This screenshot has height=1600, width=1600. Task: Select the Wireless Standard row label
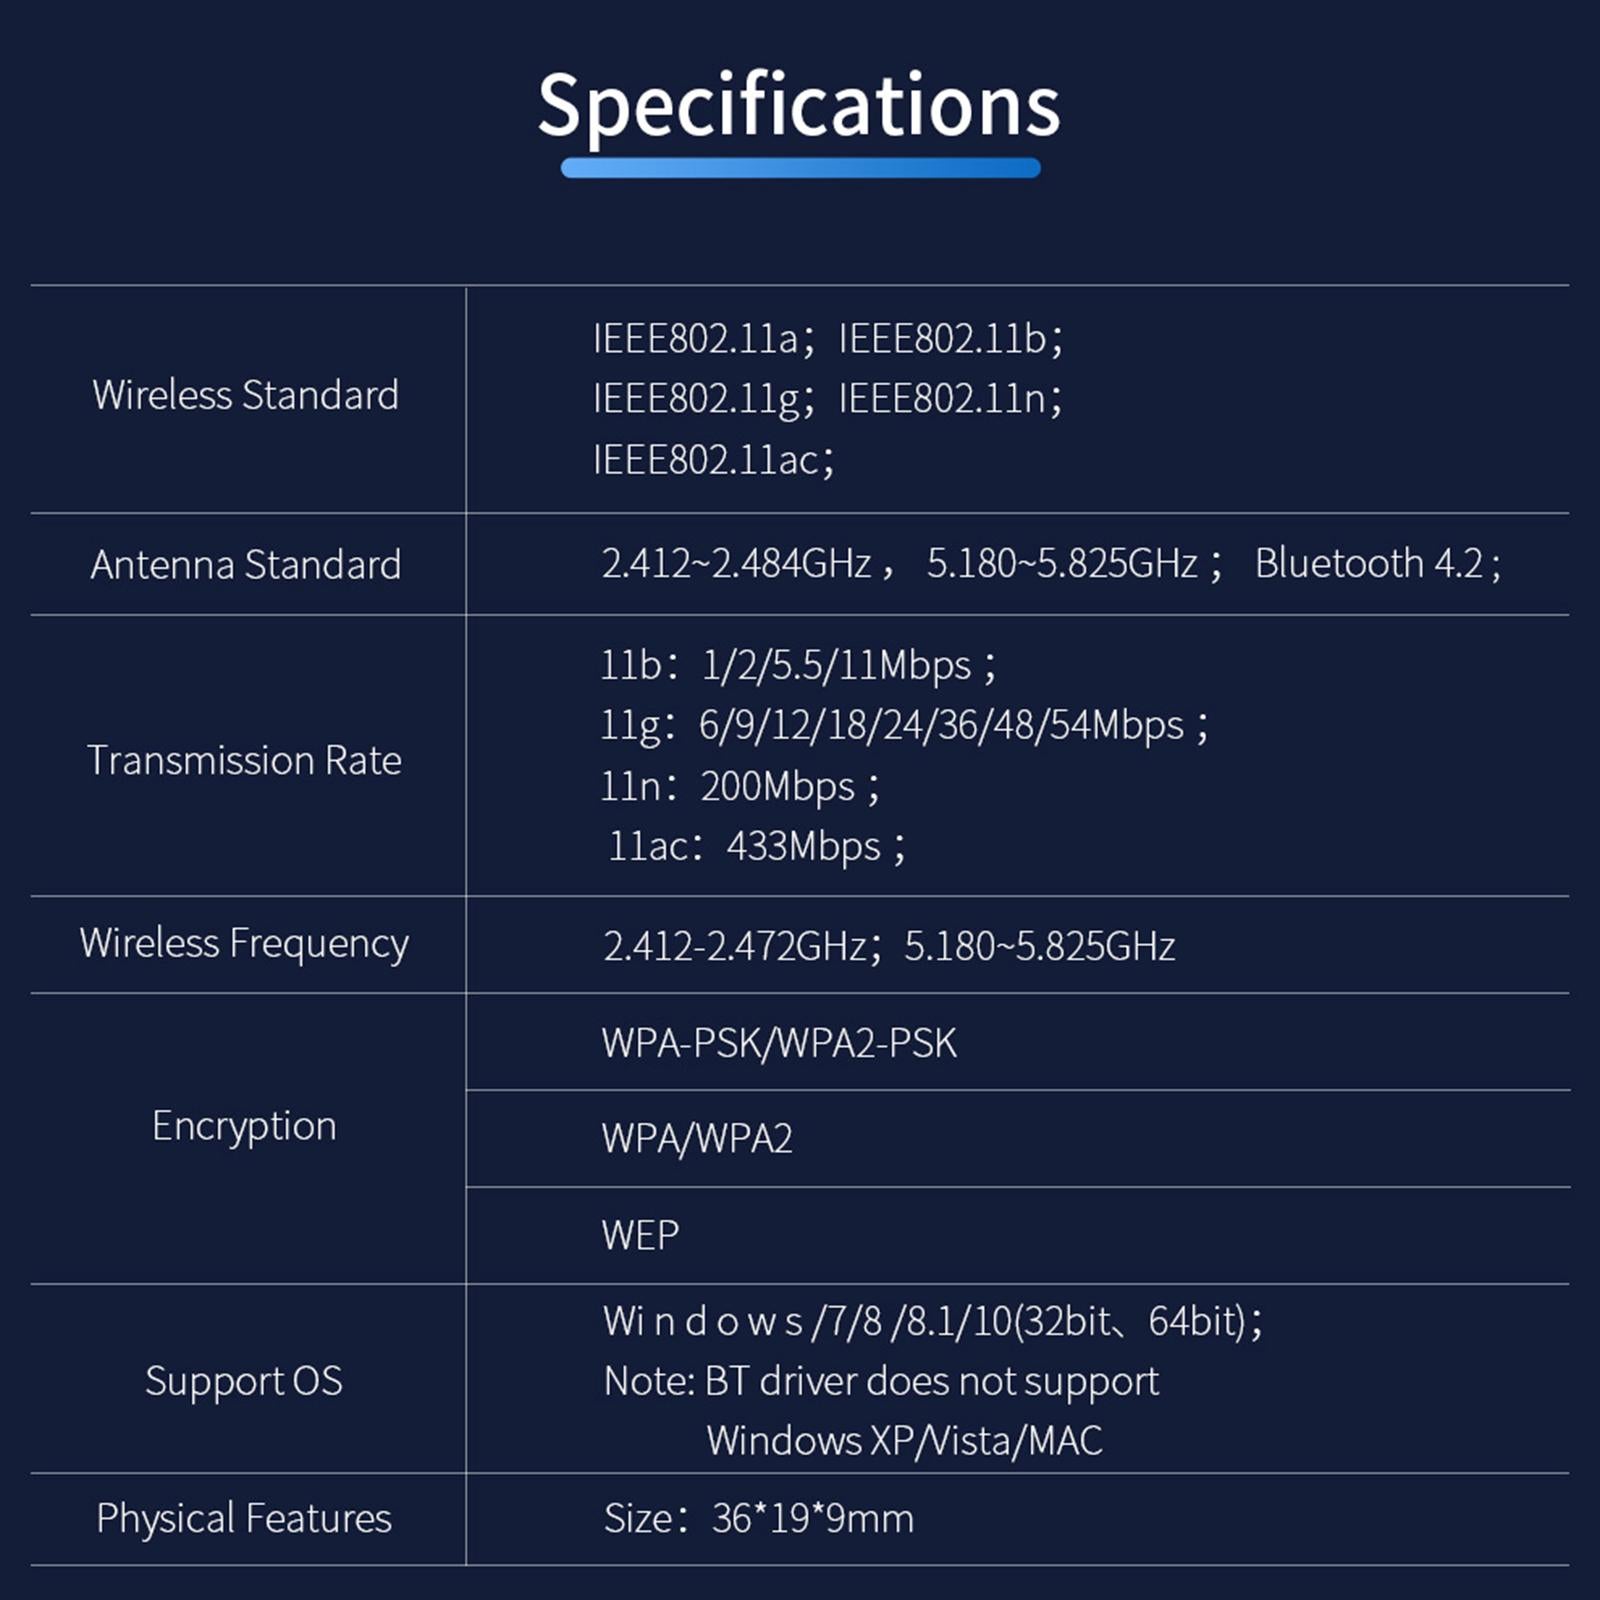[245, 395]
